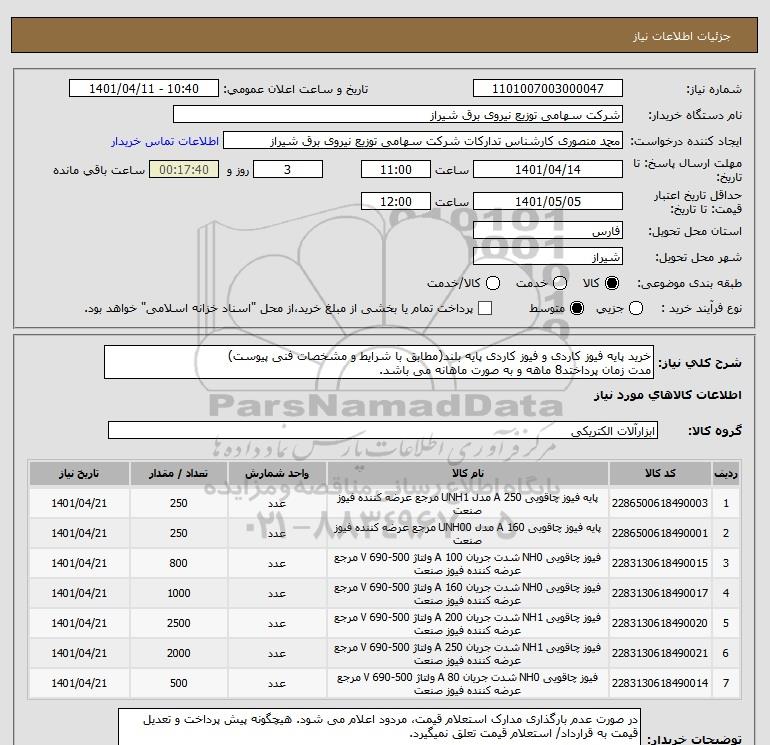Click the تاریخ نیاز column header
This screenshot has height=745, width=770.
click(79, 473)
